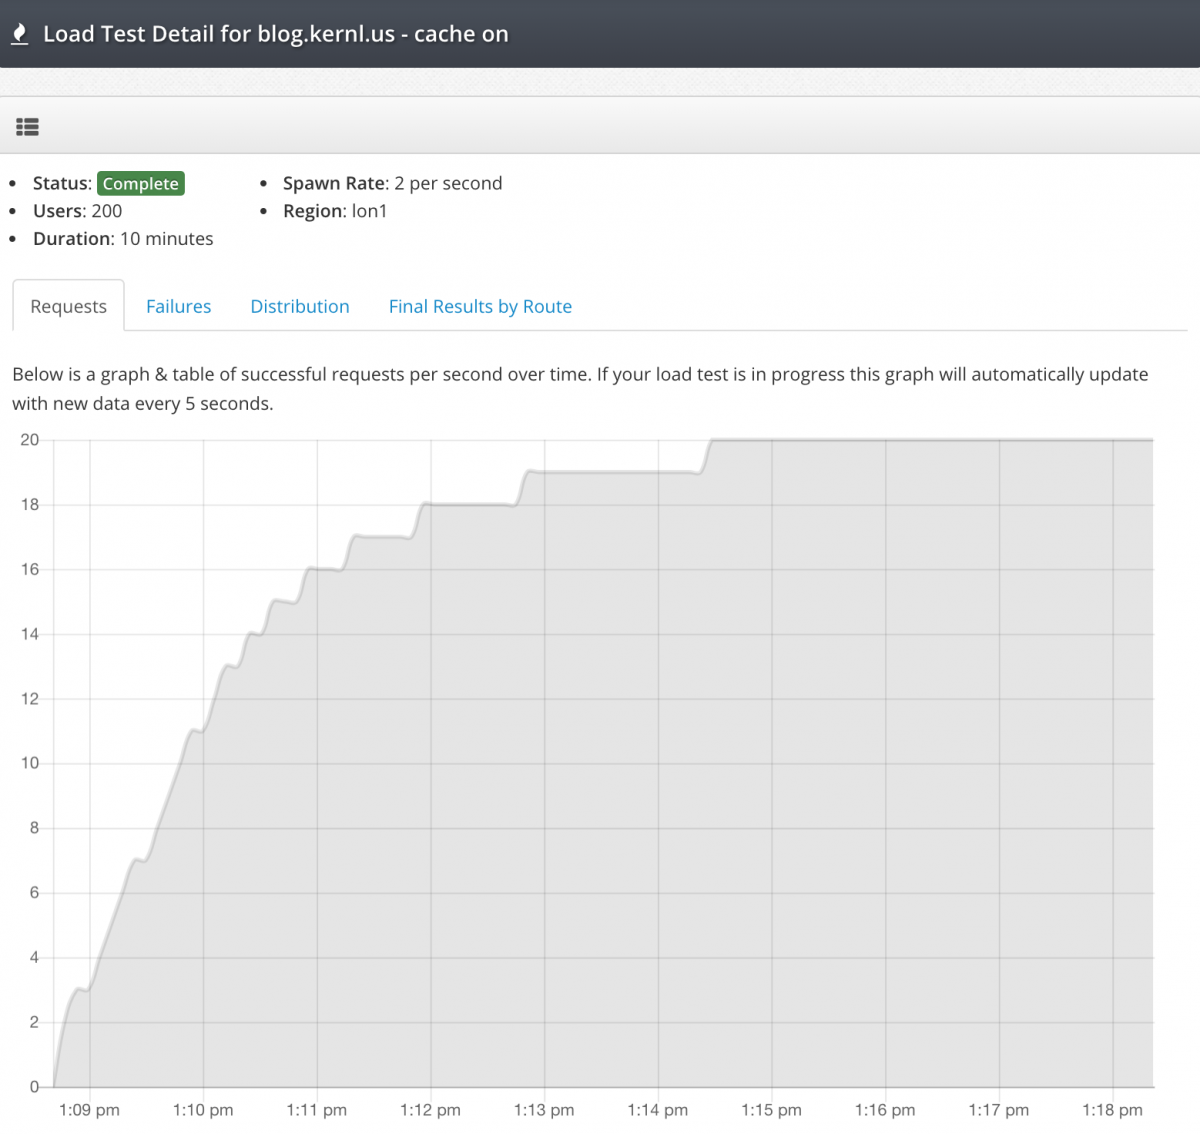This screenshot has height=1134, width=1200.
Task: Click the 1:15 pm time label
Action: 771,1110
